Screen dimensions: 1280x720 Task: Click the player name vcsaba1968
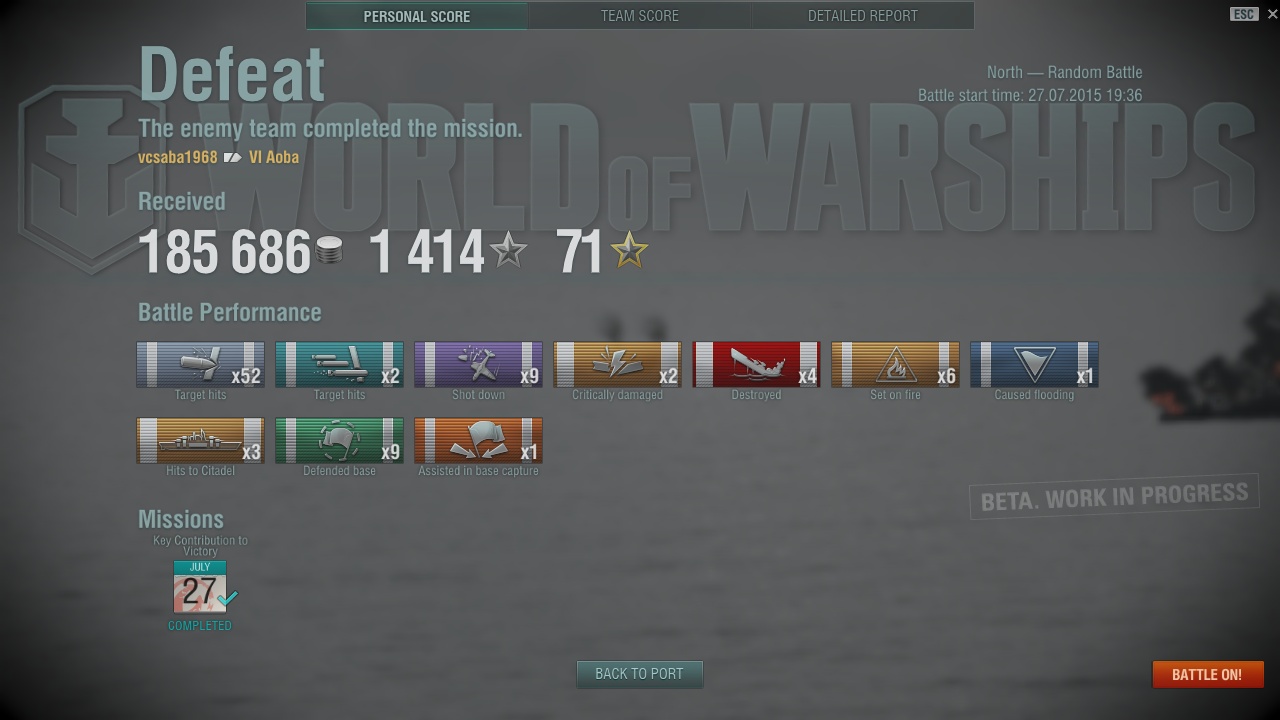178,157
